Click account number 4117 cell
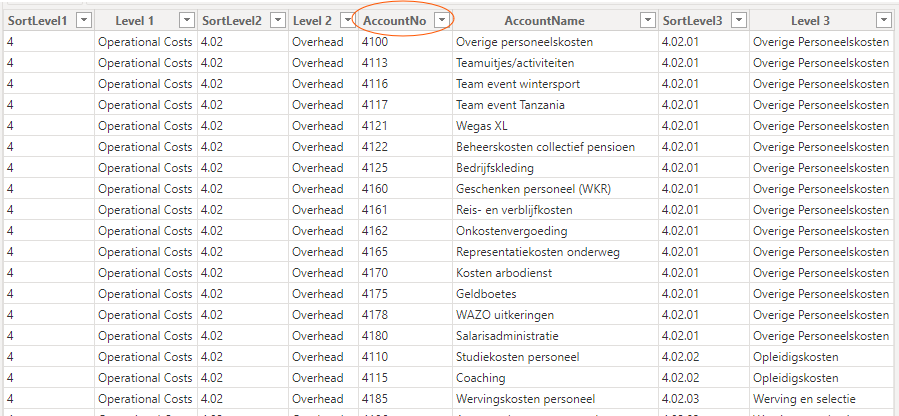The width and height of the screenshot is (899, 416). pyautogui.click(x=405, y=105)
